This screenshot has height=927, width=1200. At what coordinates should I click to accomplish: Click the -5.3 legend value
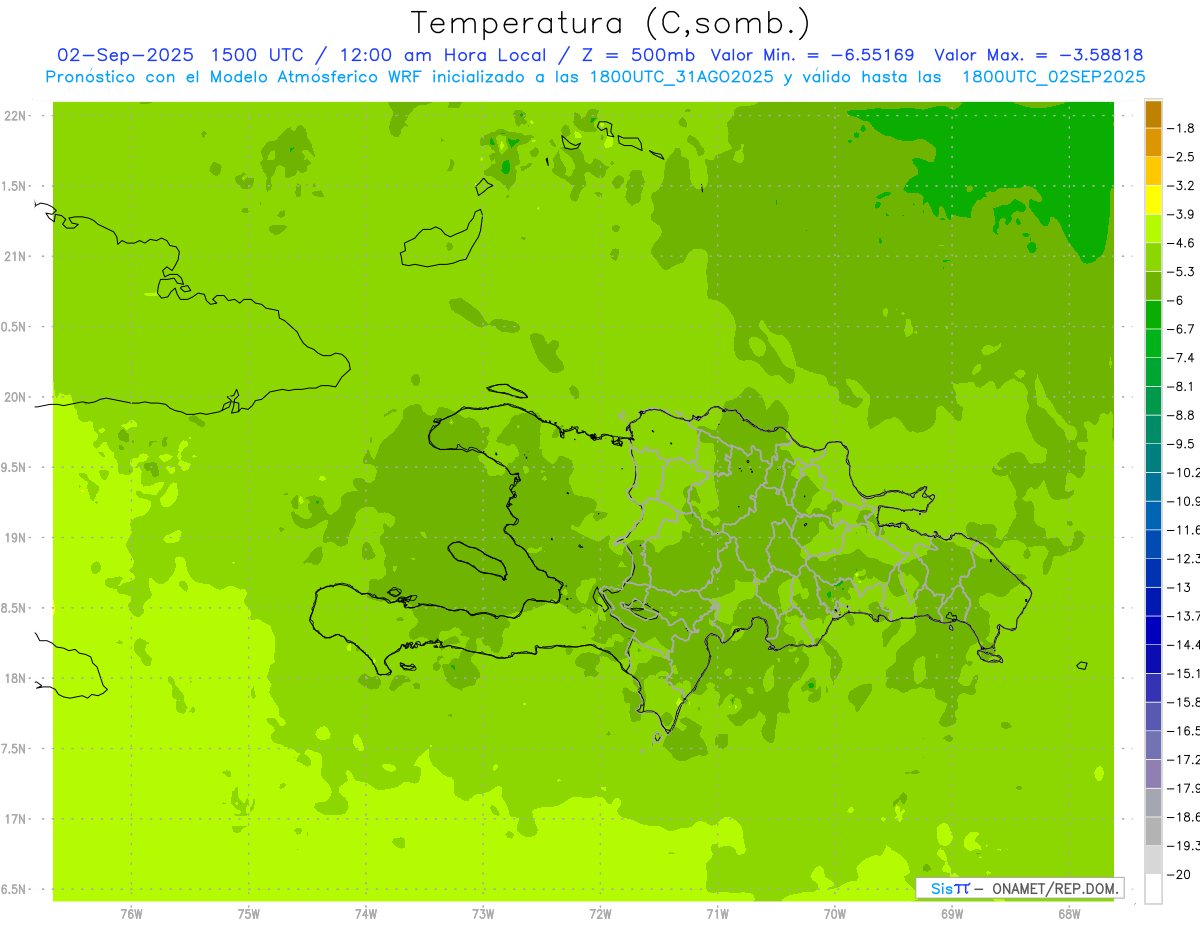click(1182, 272)
